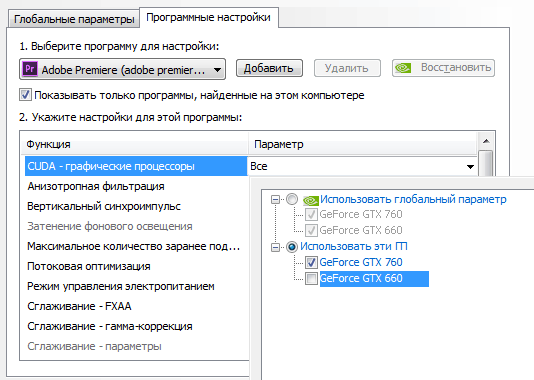Select Сглаживание - гамма-коррекция row
534x380 pixels.
click(x=136, y=326)
